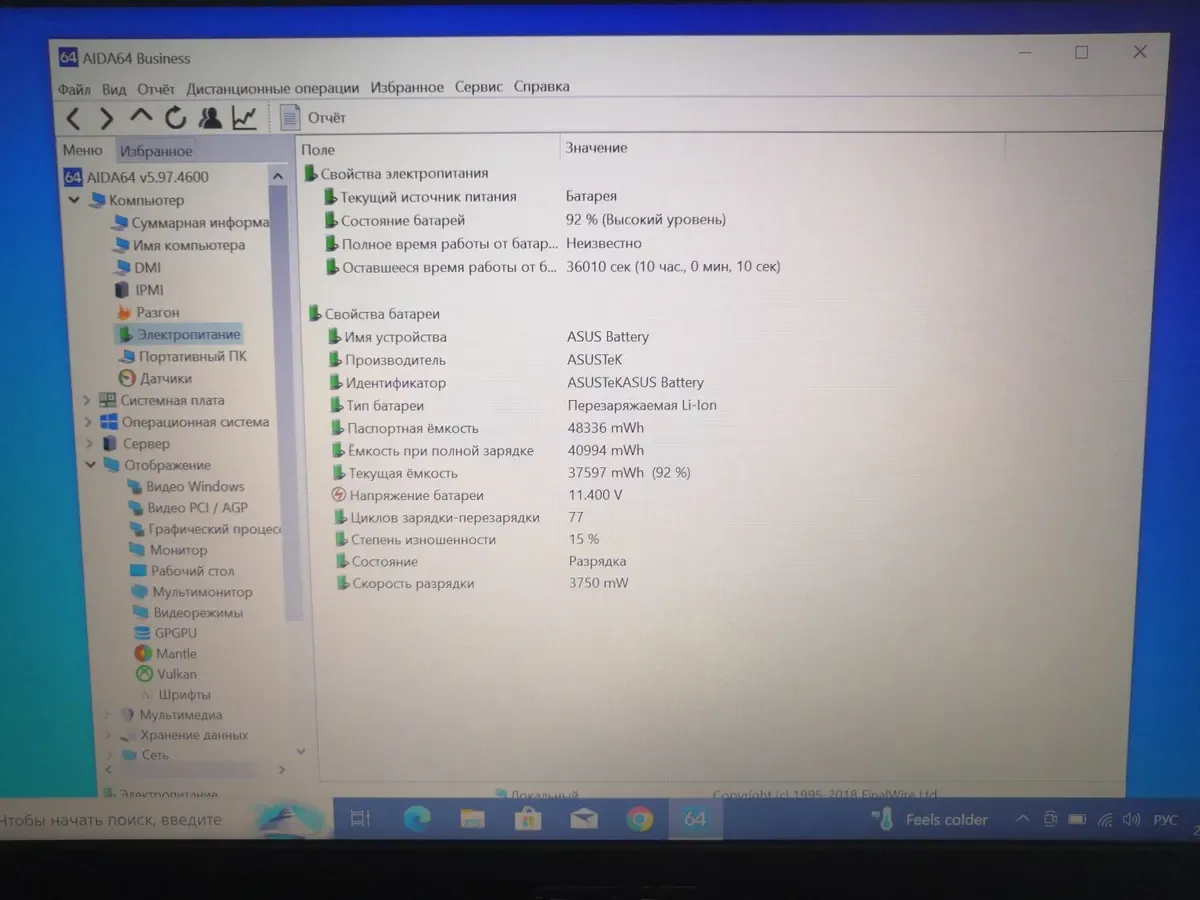Open the Report (Отчёт) toolbar button
Image resolution: width=1200 pixels, height=900 pixels.
[314, 118]
